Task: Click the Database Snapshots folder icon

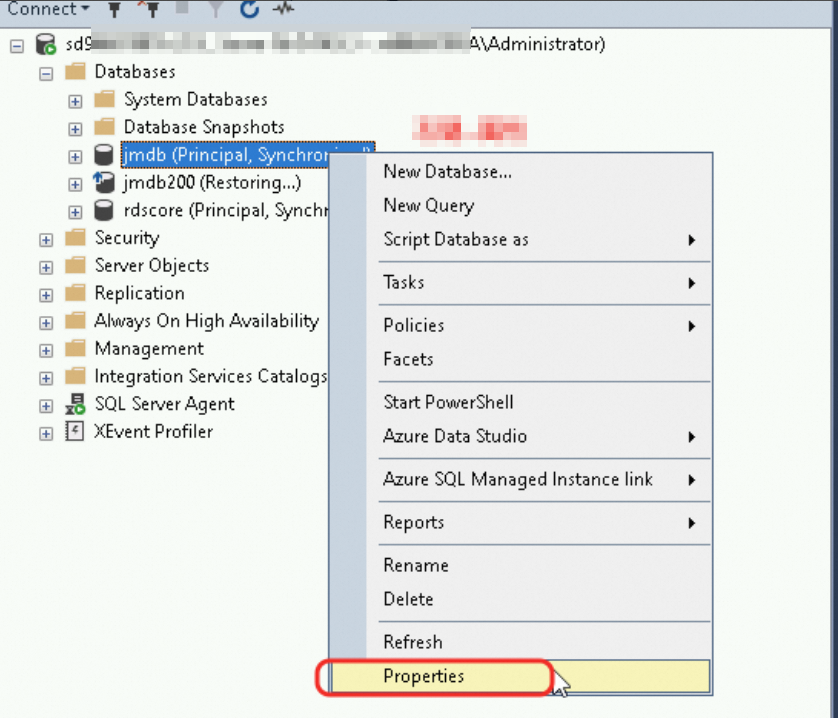Action: tap(104, 127)
